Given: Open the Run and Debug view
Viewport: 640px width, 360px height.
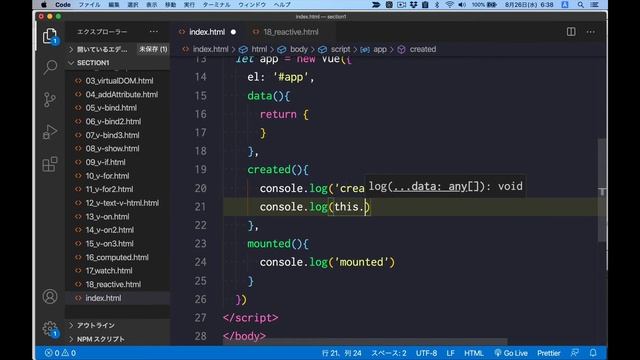Looking at the screenshot, I should 50,132.
